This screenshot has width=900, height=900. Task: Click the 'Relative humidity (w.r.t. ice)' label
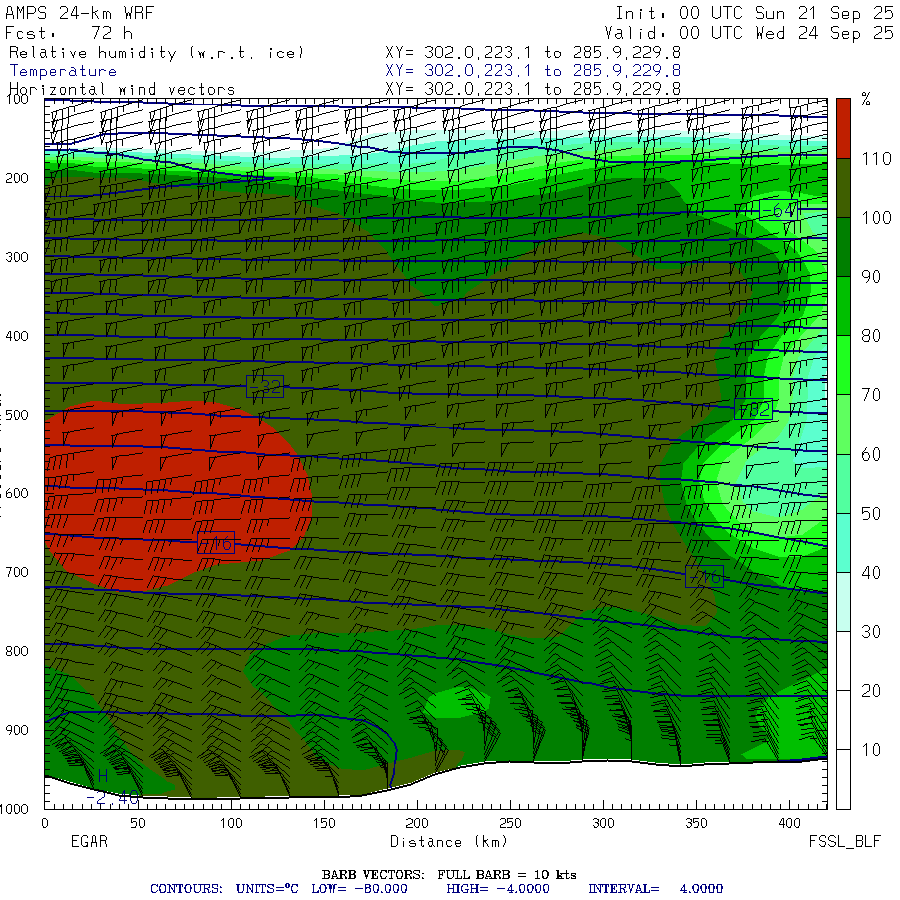tap(156, 53)
